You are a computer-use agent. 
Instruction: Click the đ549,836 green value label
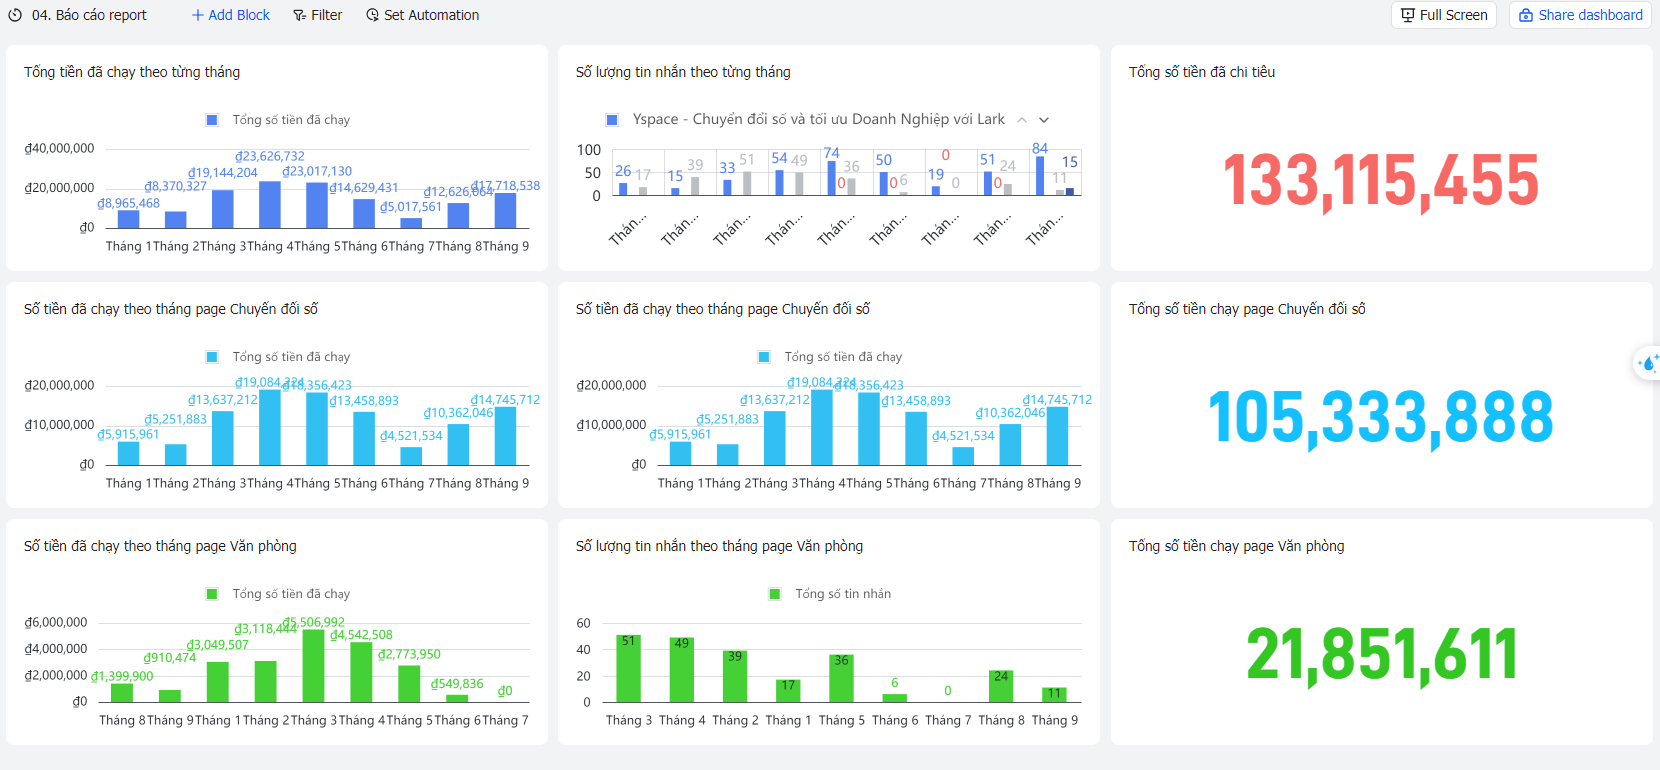point(457,684)
